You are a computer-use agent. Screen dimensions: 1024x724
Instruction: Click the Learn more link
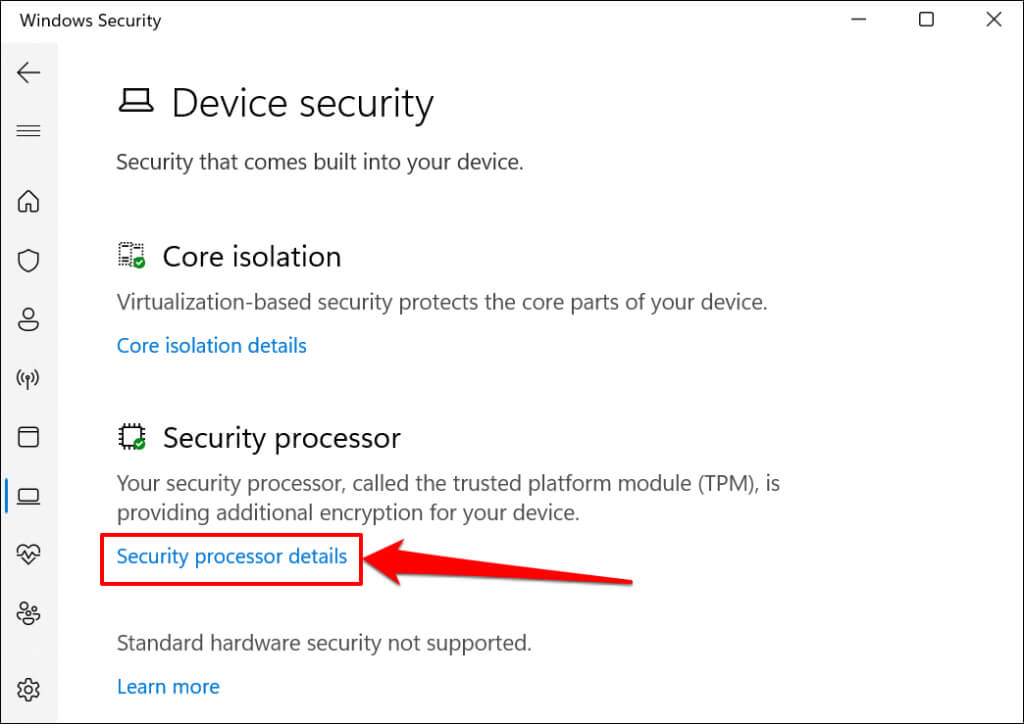tap(168, 687)
